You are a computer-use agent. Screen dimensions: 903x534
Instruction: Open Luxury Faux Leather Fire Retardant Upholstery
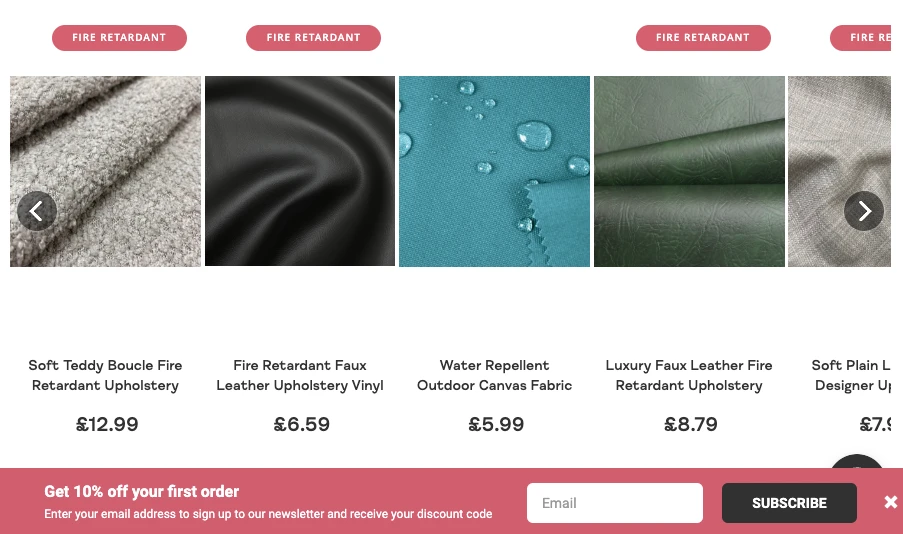[689, 375]
